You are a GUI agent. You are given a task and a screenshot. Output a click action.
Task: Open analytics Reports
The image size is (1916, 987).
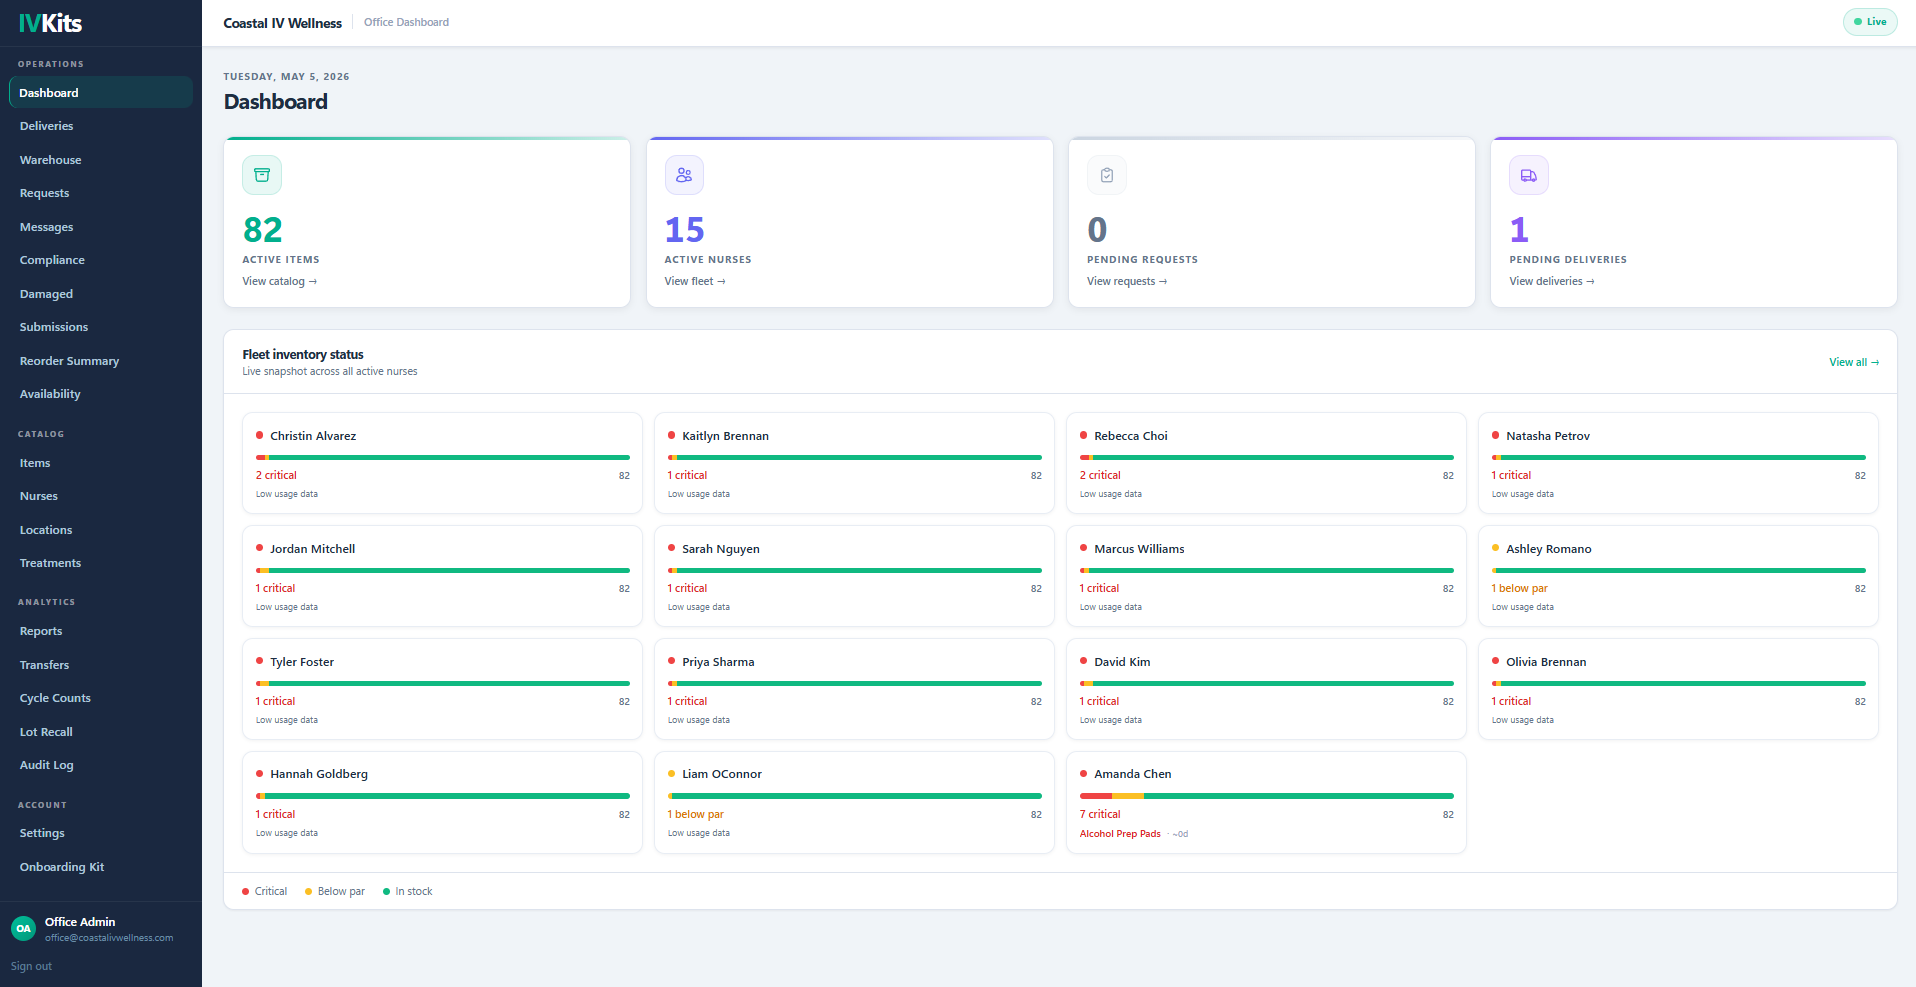tap(101, 631)
